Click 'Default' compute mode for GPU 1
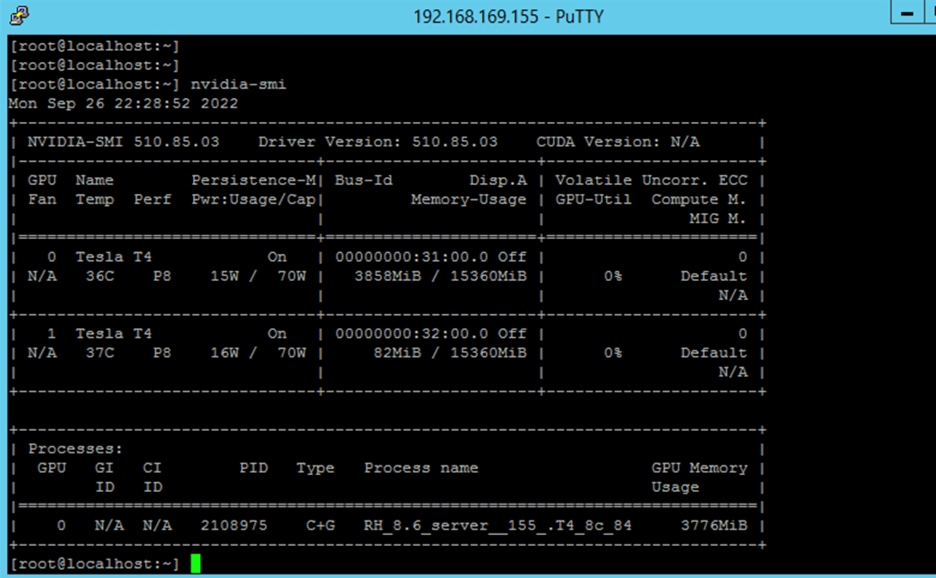 pos(713,353)
